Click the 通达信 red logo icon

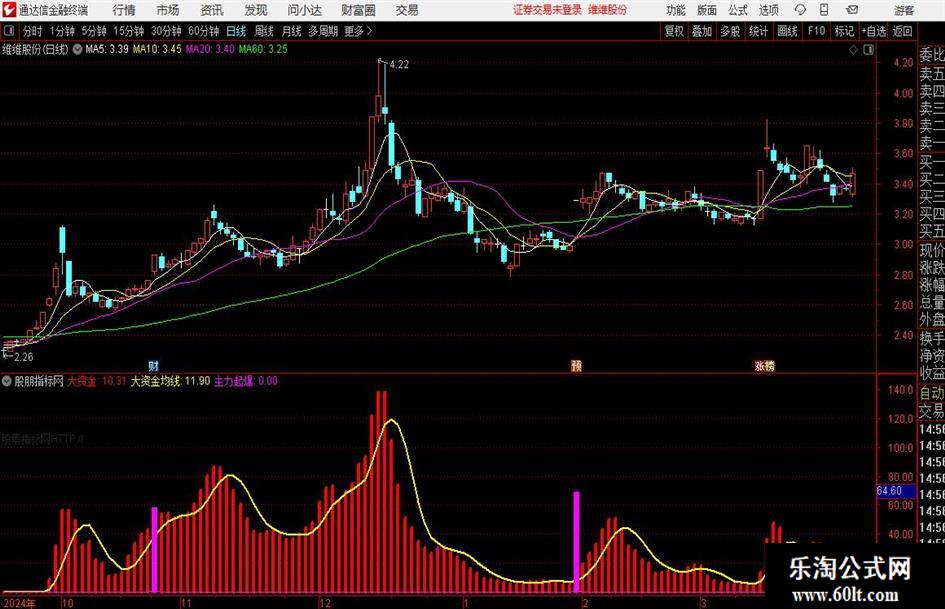coord(9,10)
